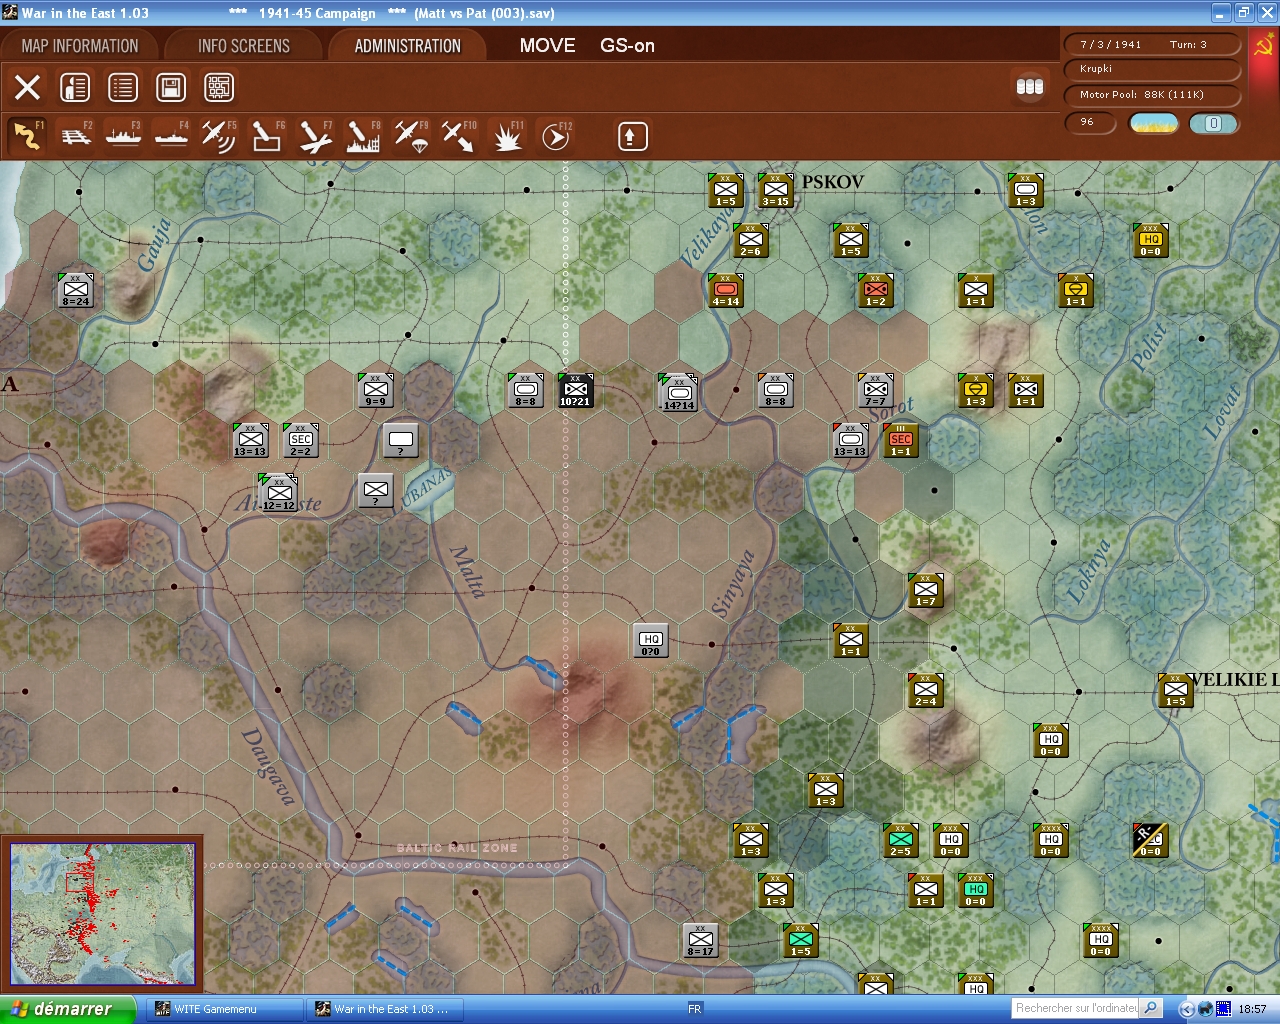Open the démarrer Start menu
Viewport: 1280px width, 1024px height.
pos(68,1009)
